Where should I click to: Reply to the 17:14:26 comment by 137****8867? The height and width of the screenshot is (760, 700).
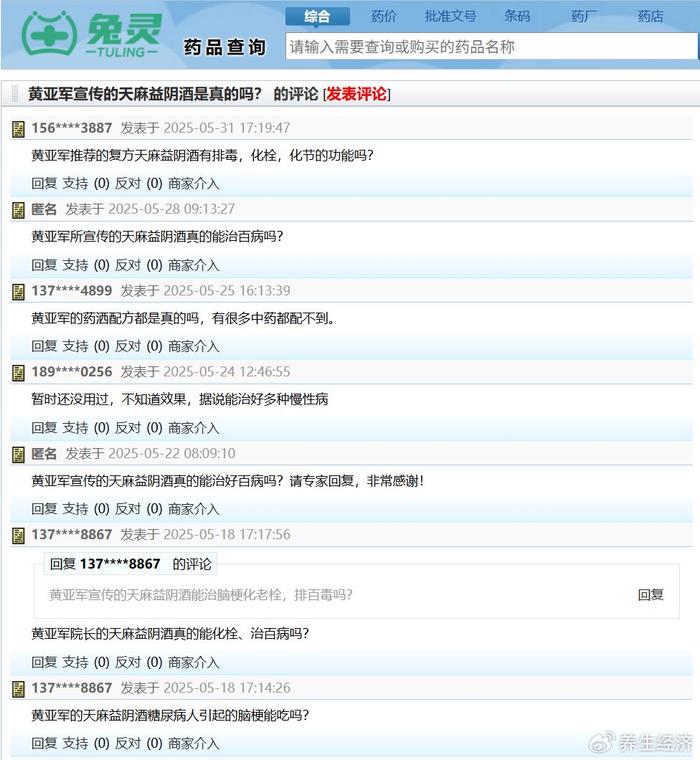pyautogui.click(x=44, y=743)
